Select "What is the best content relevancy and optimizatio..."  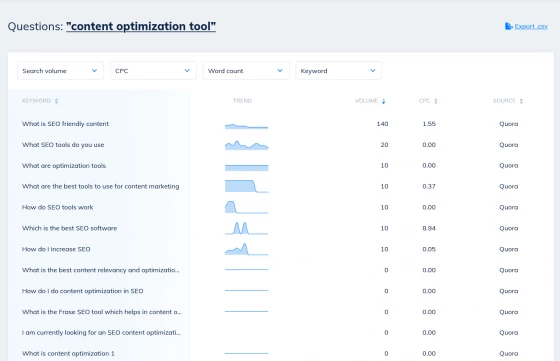coord(101,270)
